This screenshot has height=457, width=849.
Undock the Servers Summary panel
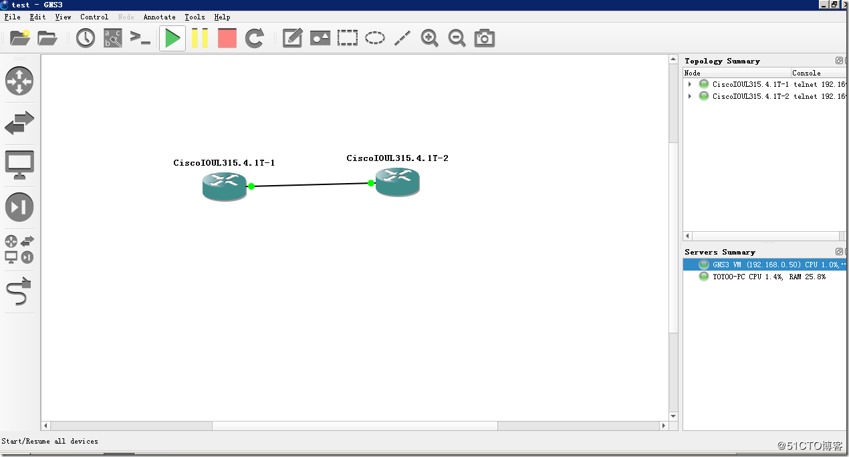(839, 252)
